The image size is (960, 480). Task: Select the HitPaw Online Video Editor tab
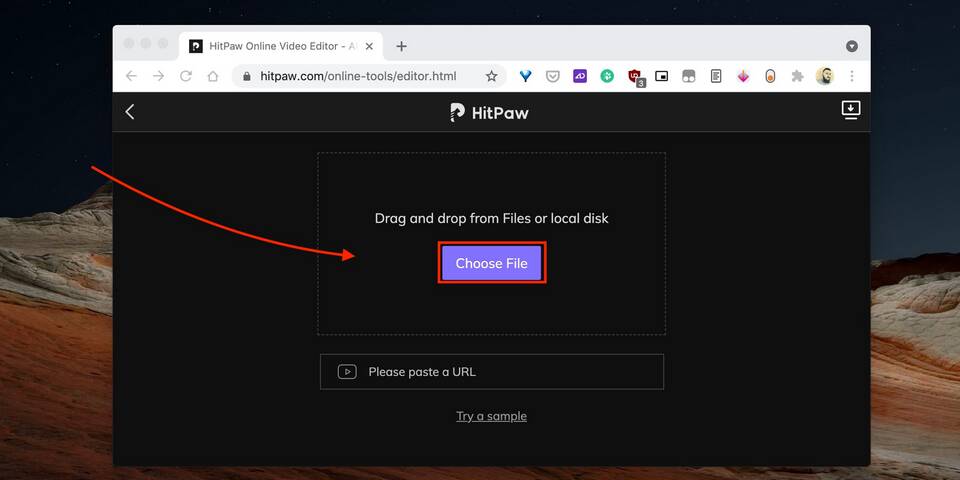click(x=281, y=46)
